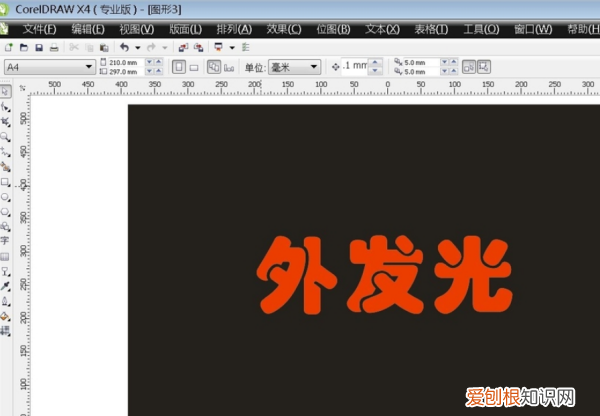Open the 表格(T) menu
The width and height of the screenshot is (600, 416).
coord(431,29)
